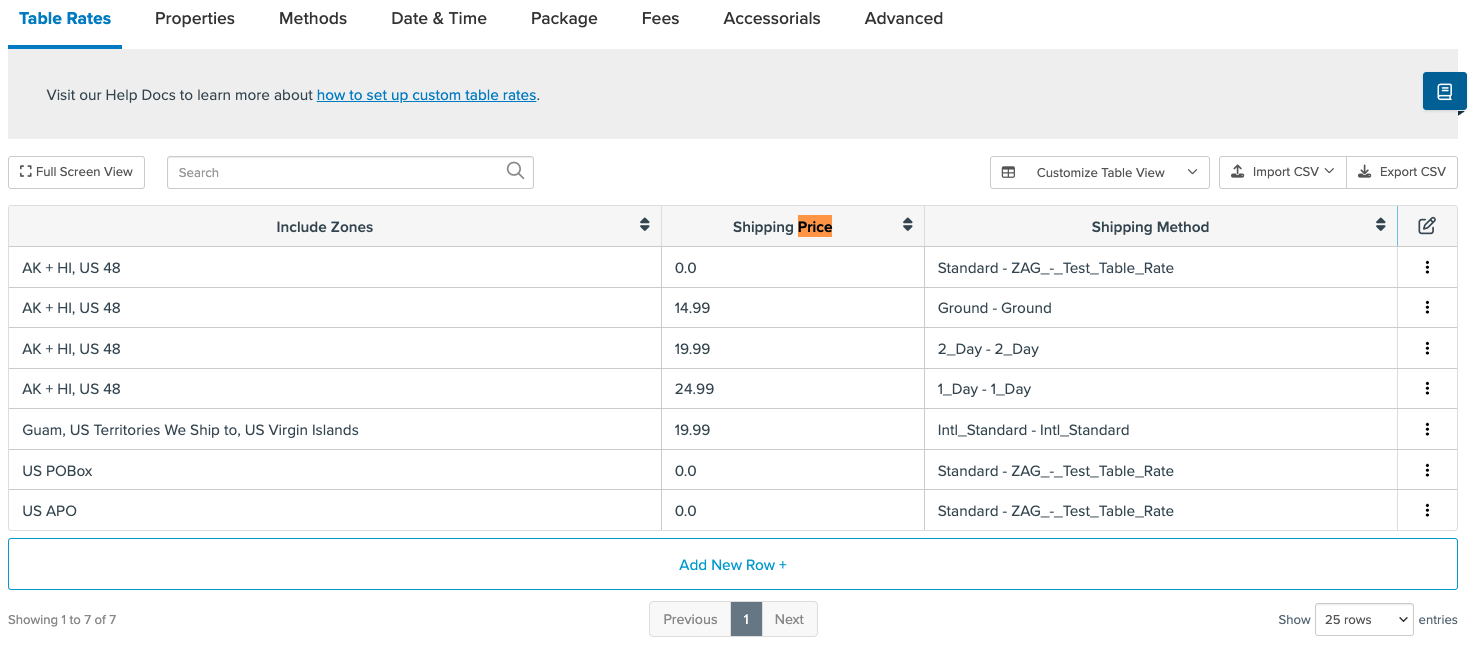Click the edit columns pencil icon
The height and width of the screenshot is (649, 1475).
[1427, 226]
